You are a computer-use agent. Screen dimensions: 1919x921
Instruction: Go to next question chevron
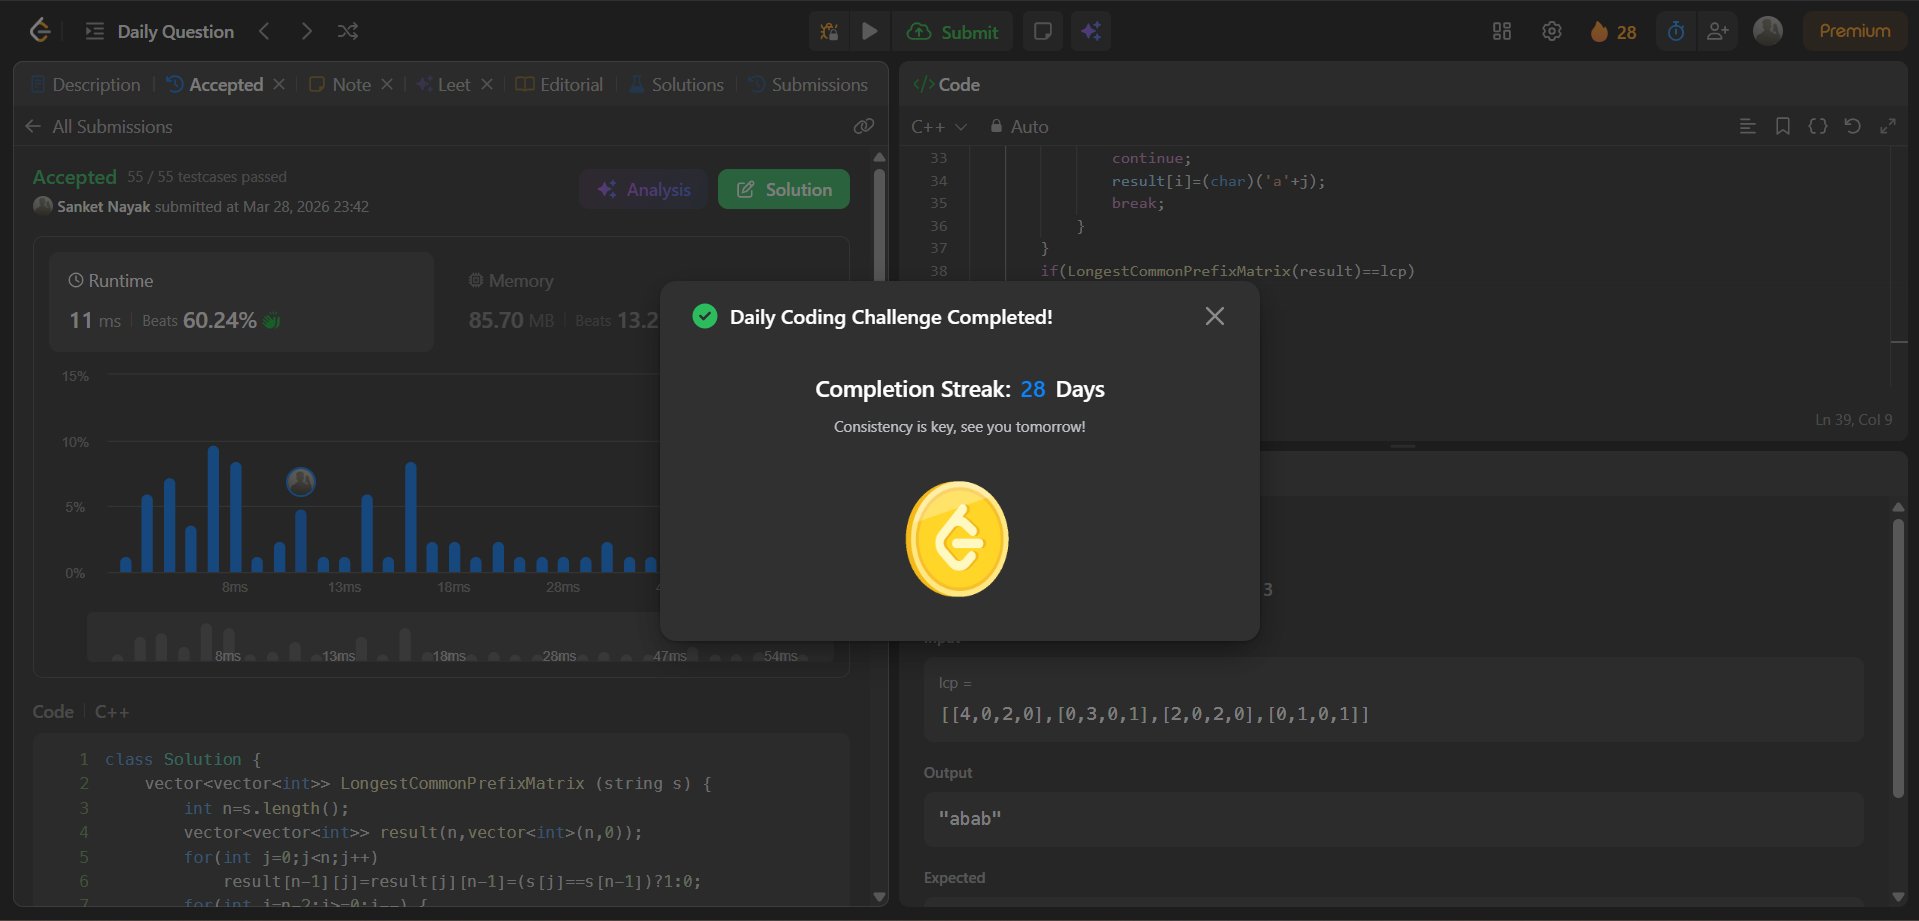click(306, 31)
